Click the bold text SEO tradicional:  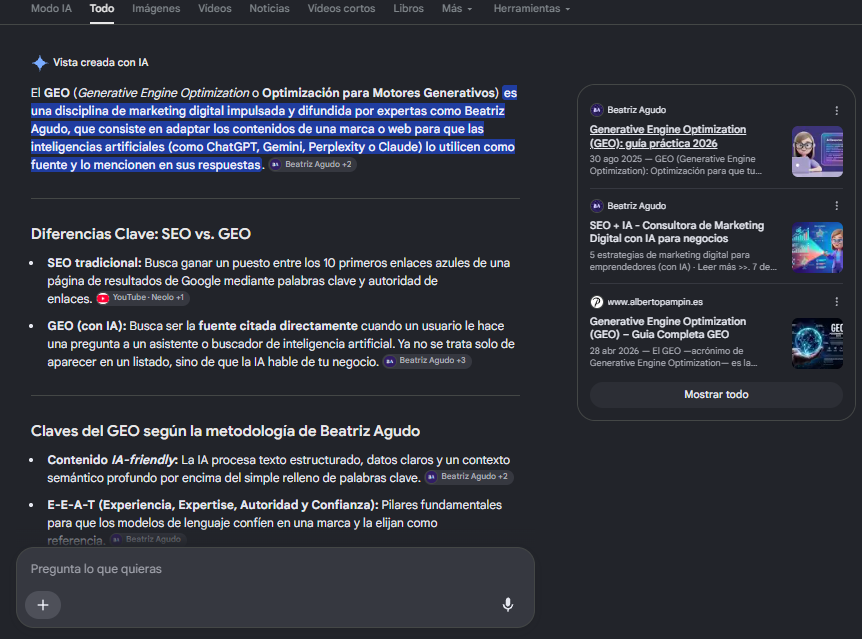(95, 263)
